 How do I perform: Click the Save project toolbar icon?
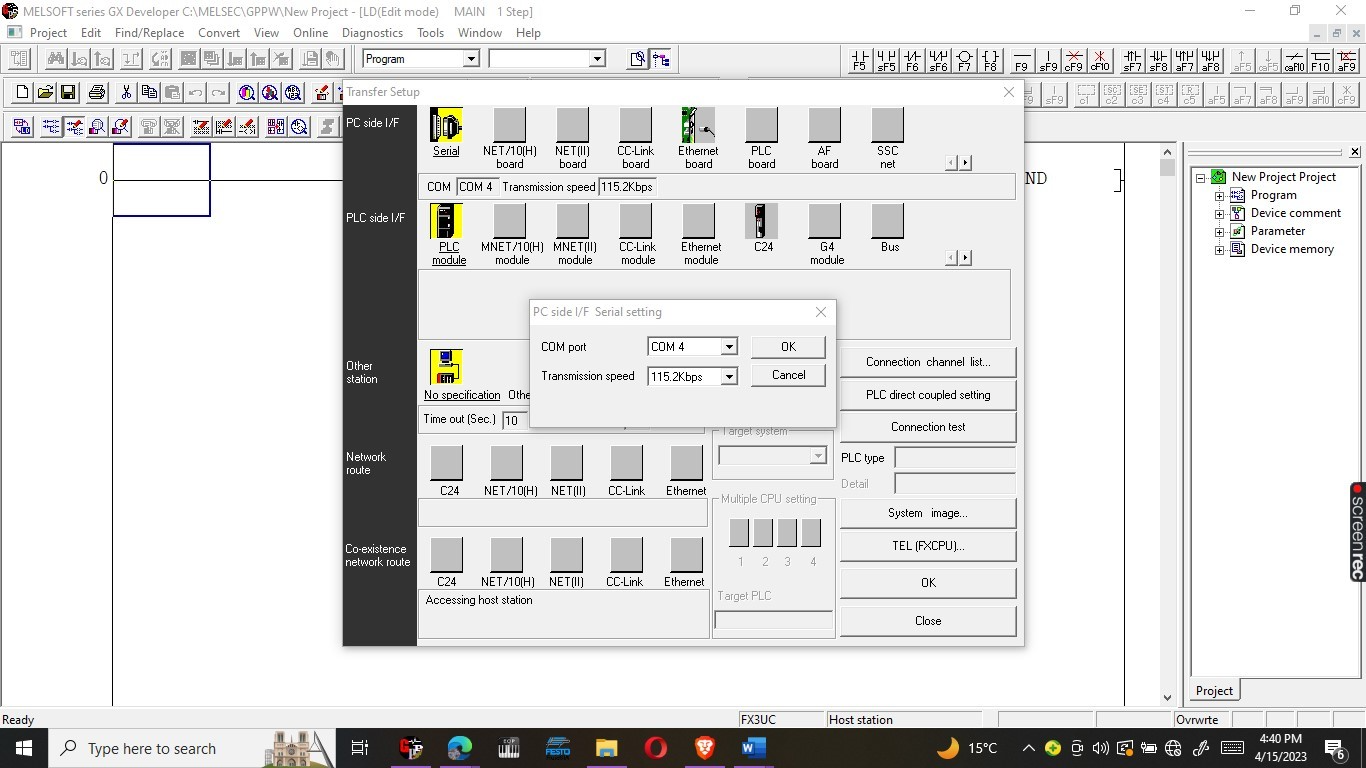pyautogui.click(x=68, y=93)
